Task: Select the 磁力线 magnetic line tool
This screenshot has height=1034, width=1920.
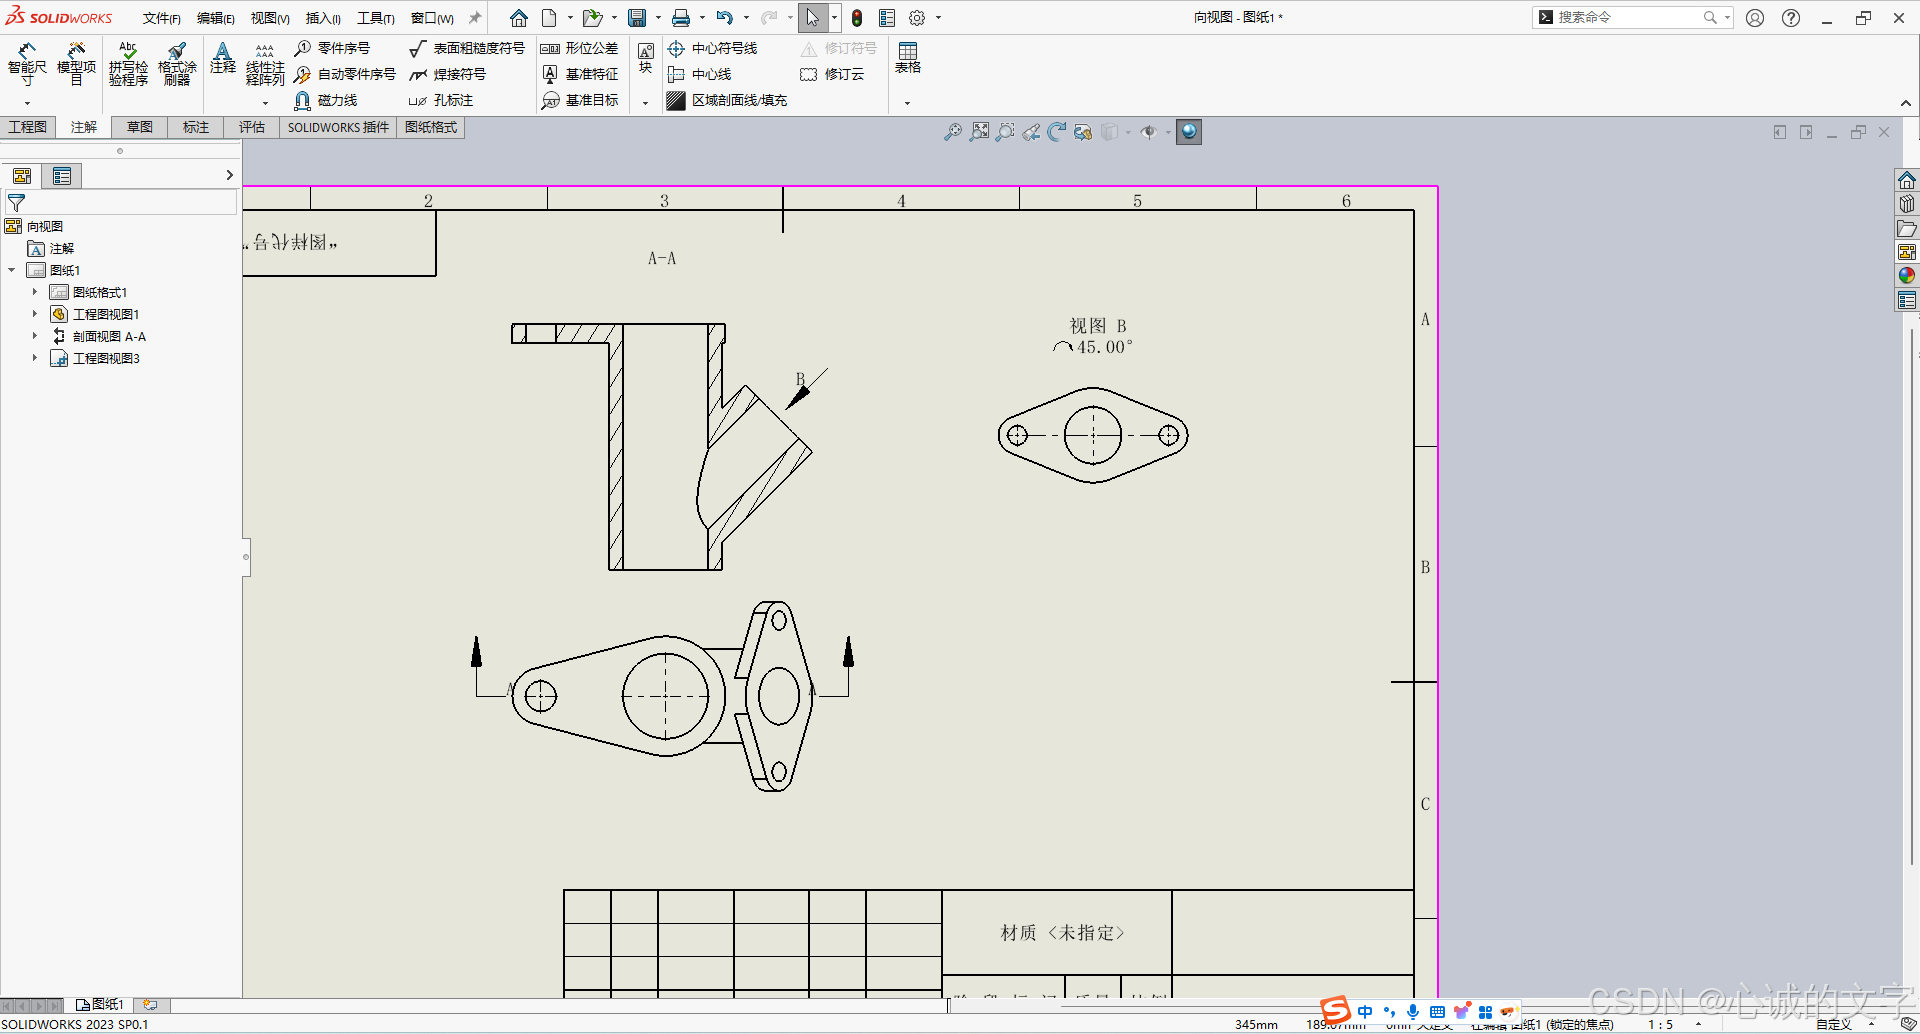Action: (x=326, y=100)
